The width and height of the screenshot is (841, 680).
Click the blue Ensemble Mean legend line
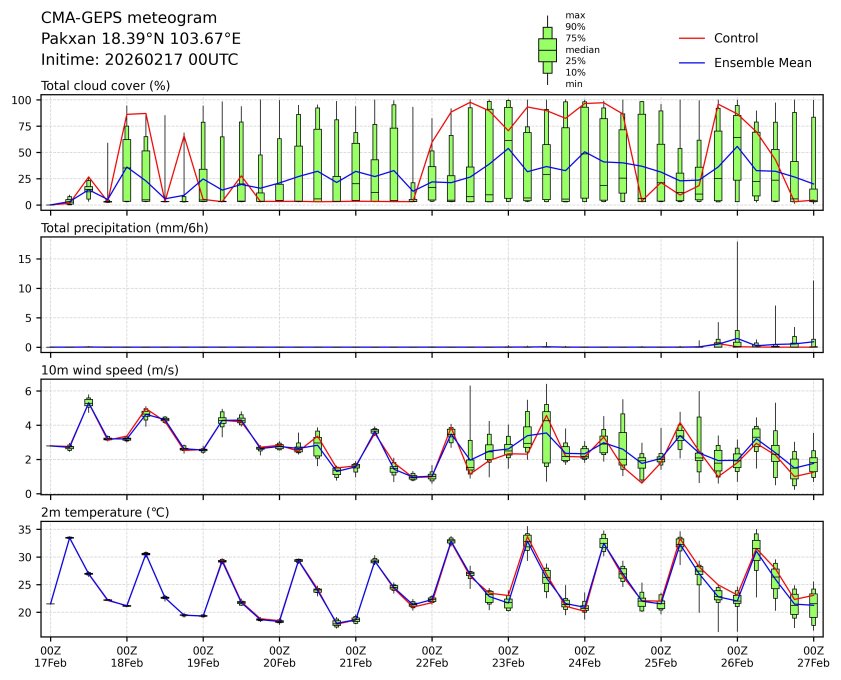pos(692,62)
